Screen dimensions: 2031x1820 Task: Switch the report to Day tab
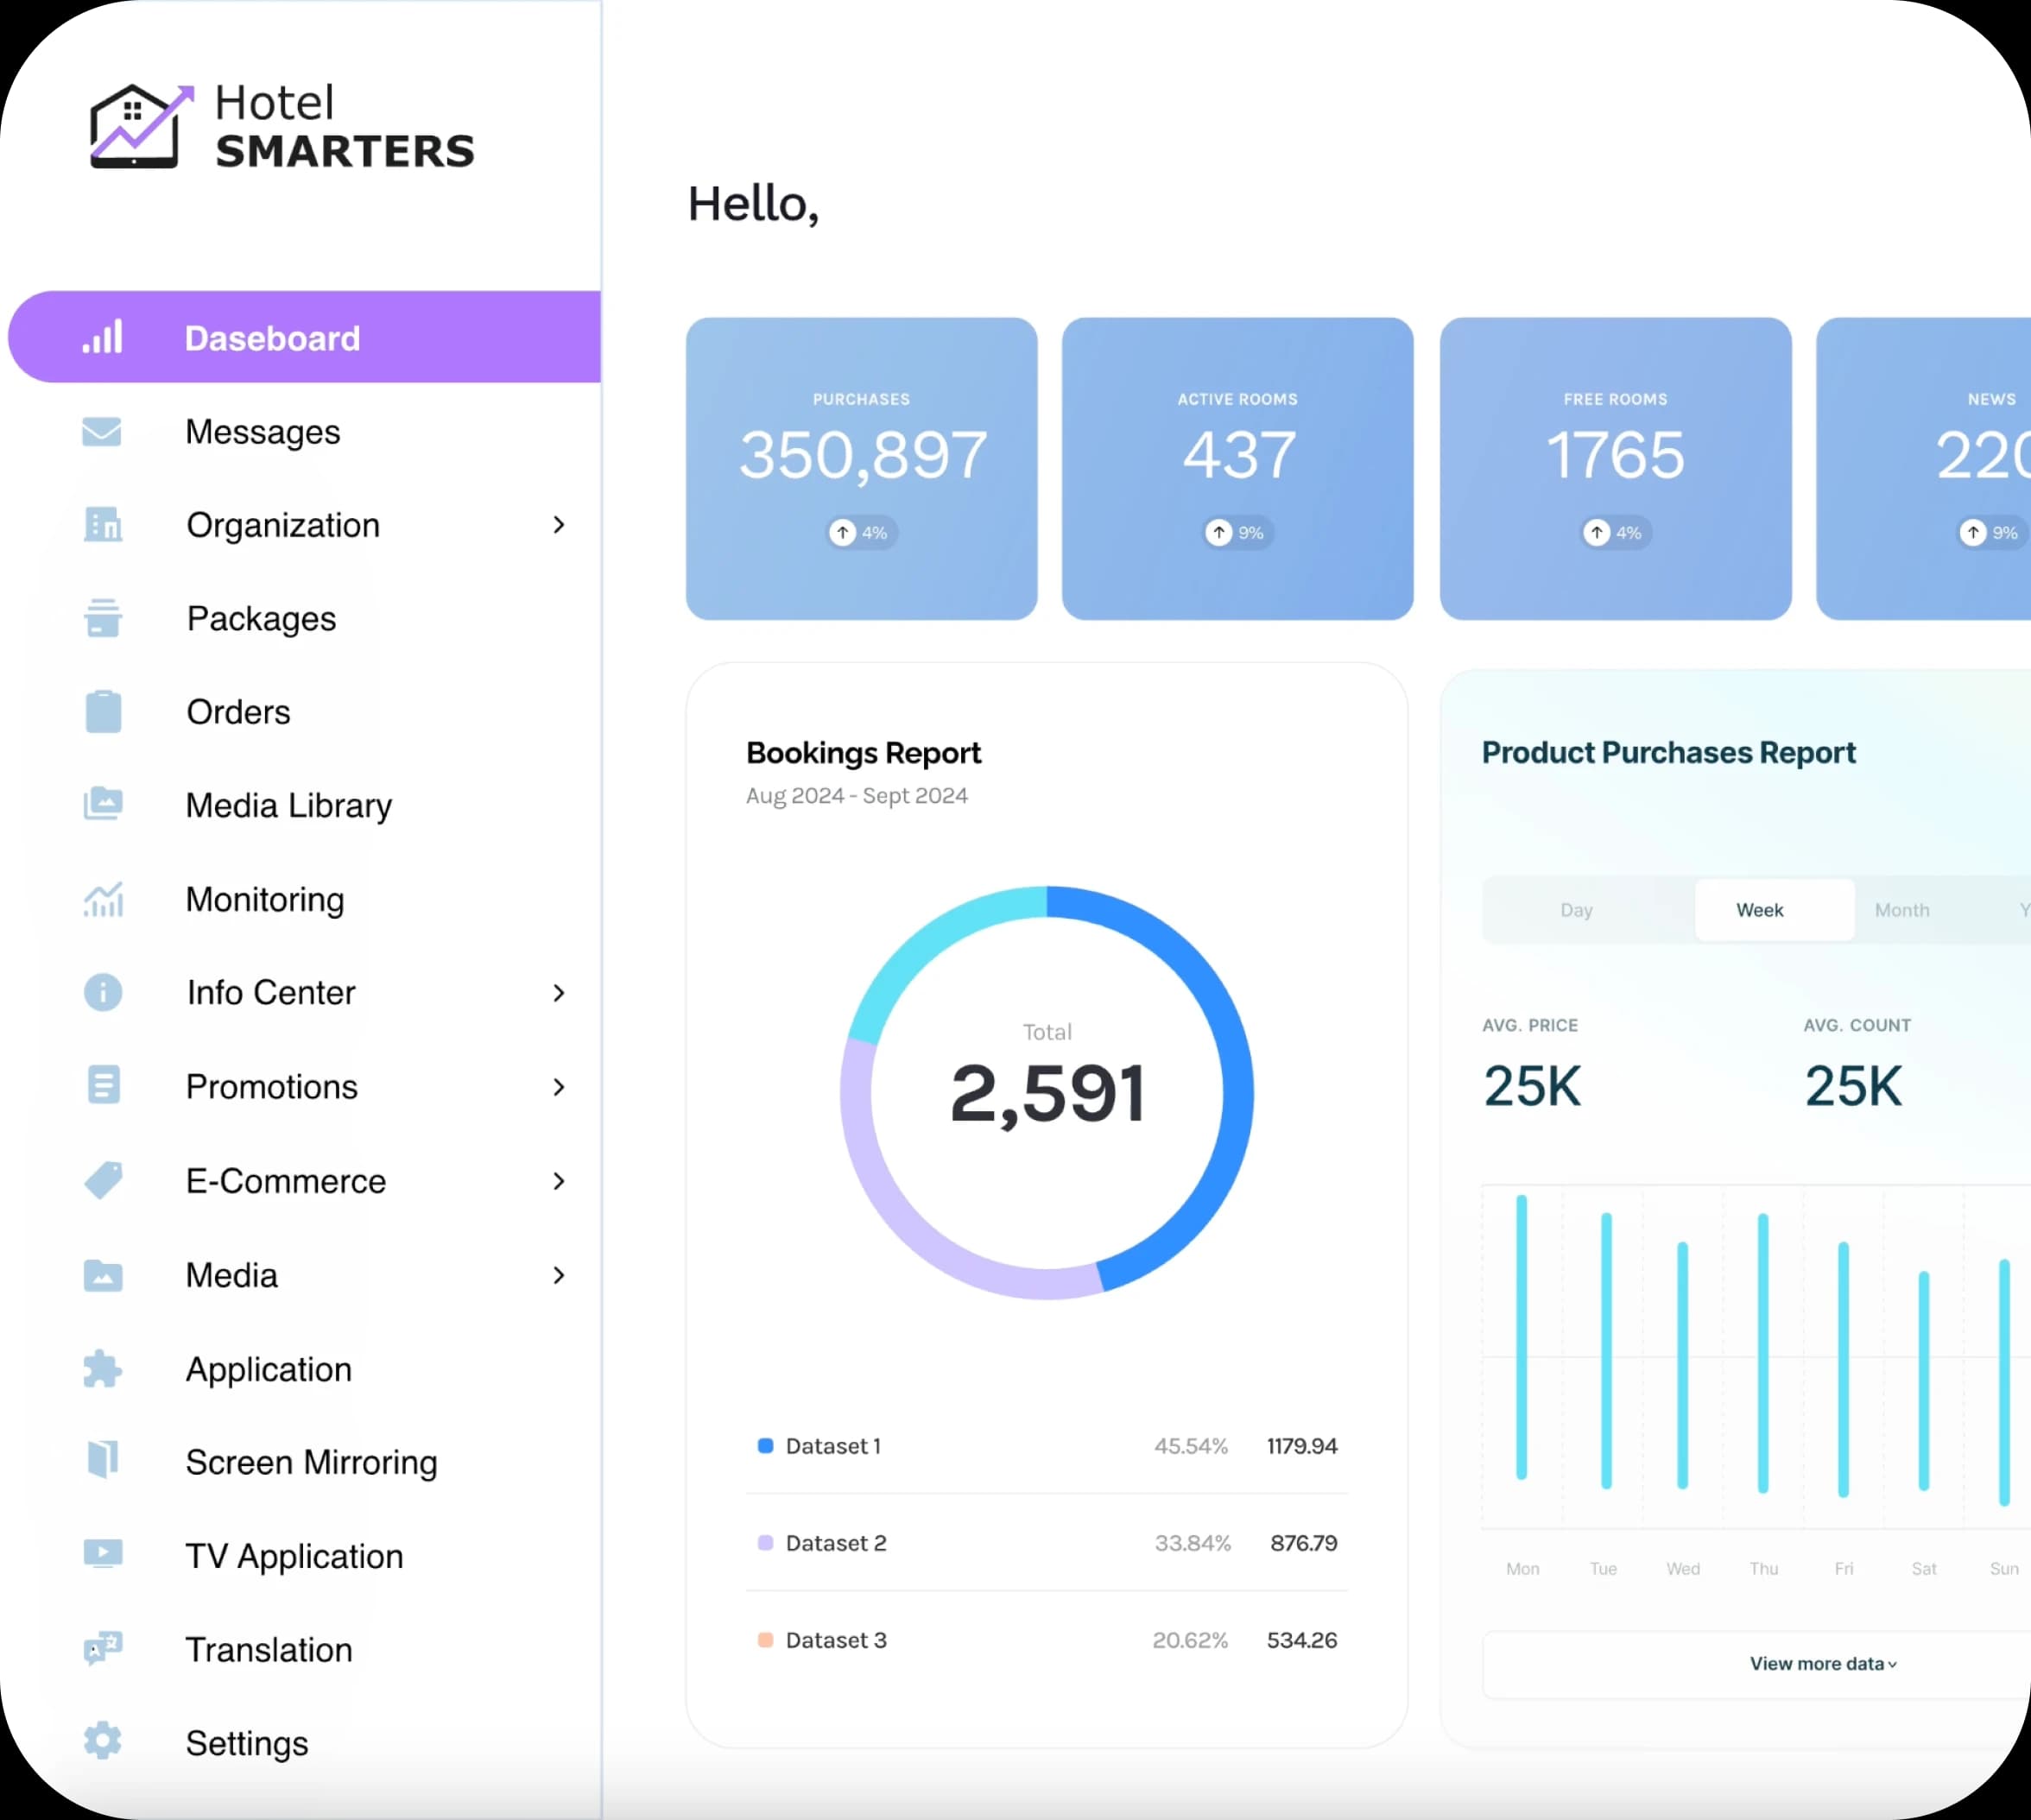coord(1576,910)
